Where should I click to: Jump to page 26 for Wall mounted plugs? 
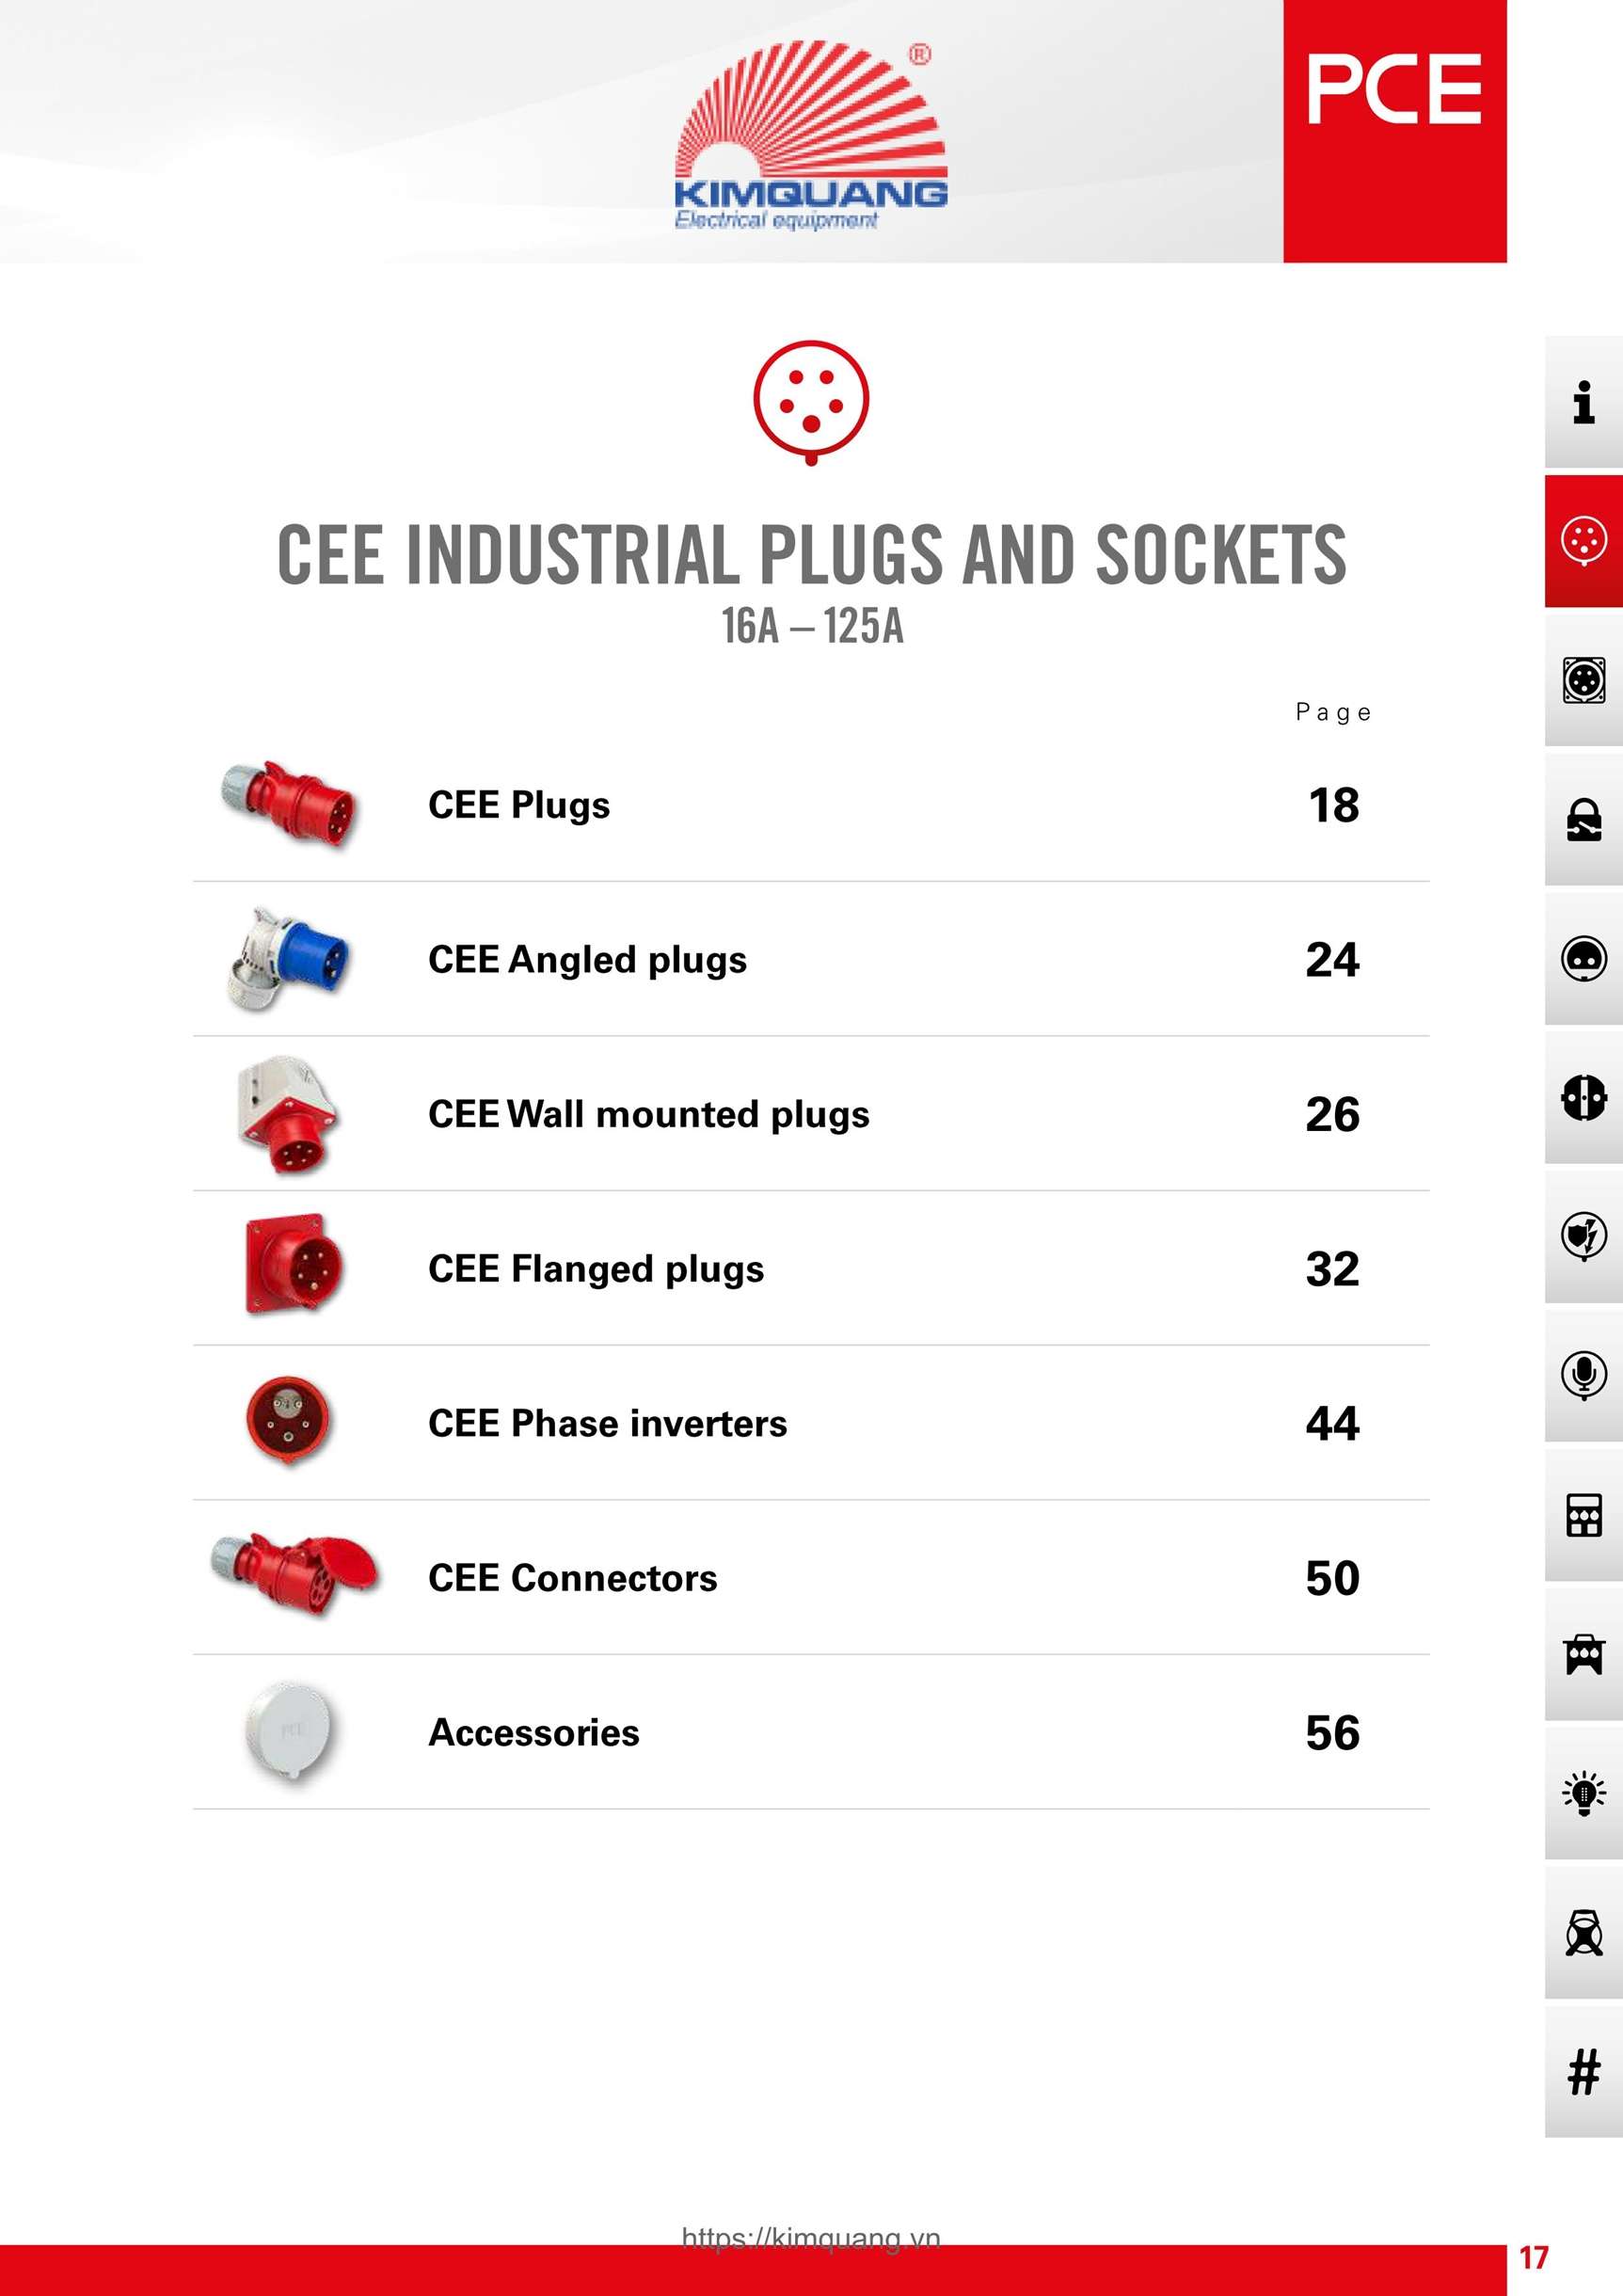point(1332,1114)
